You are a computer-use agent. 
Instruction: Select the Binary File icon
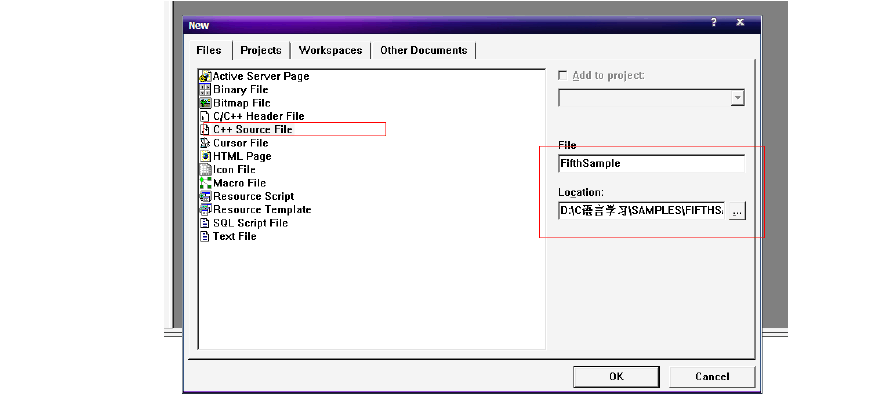(205, 89)
